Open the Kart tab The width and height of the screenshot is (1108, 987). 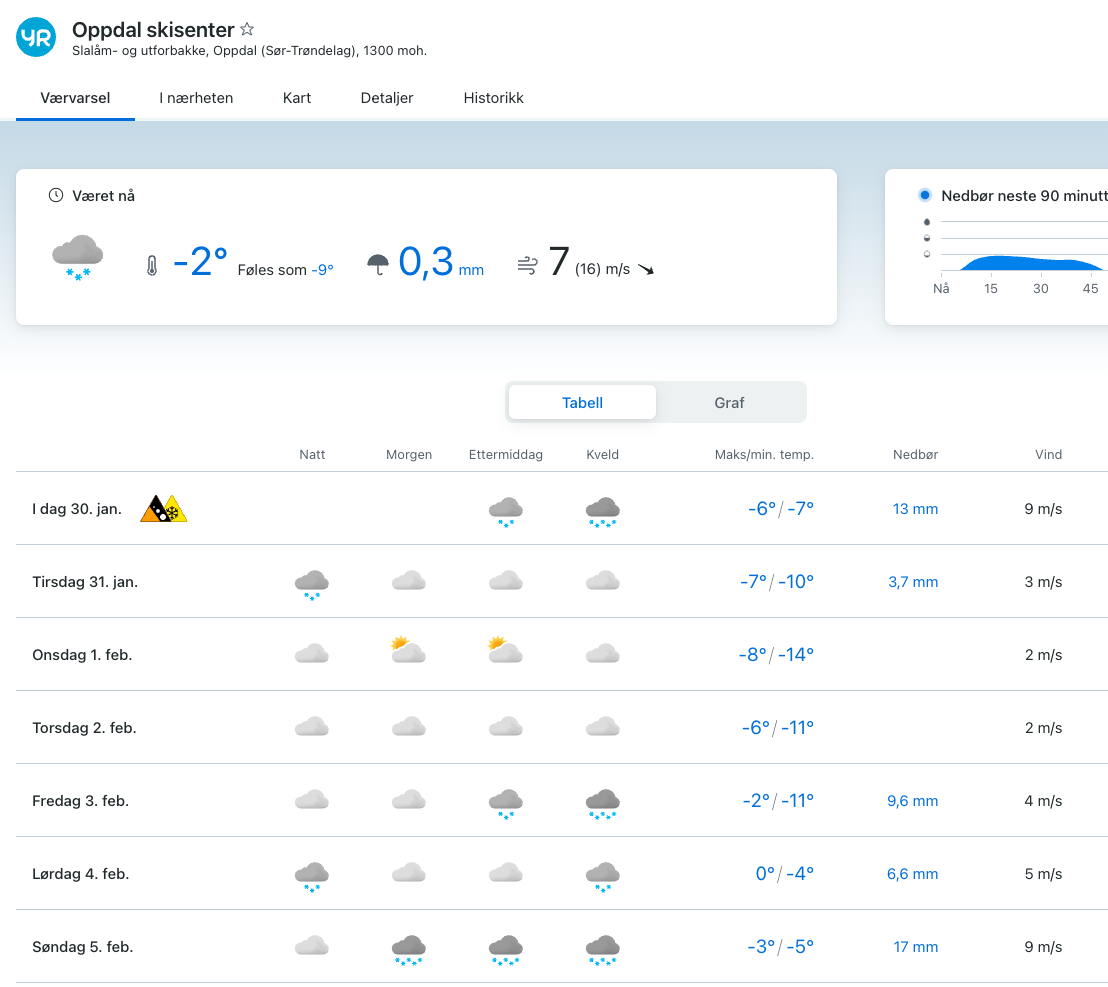297,98
